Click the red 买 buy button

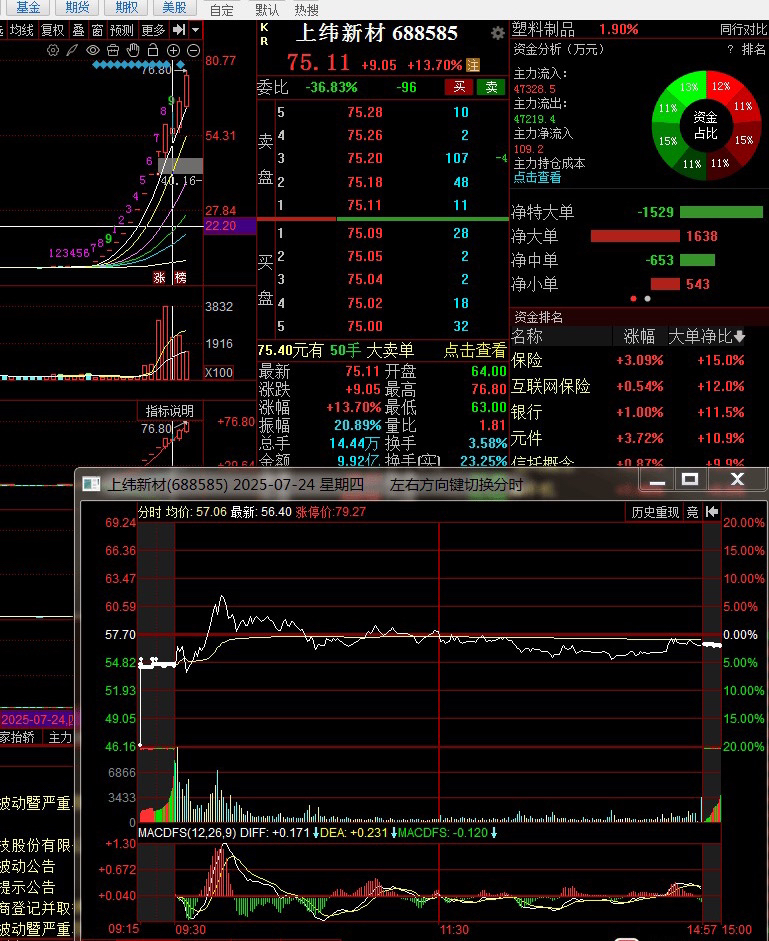pos(459,87)
